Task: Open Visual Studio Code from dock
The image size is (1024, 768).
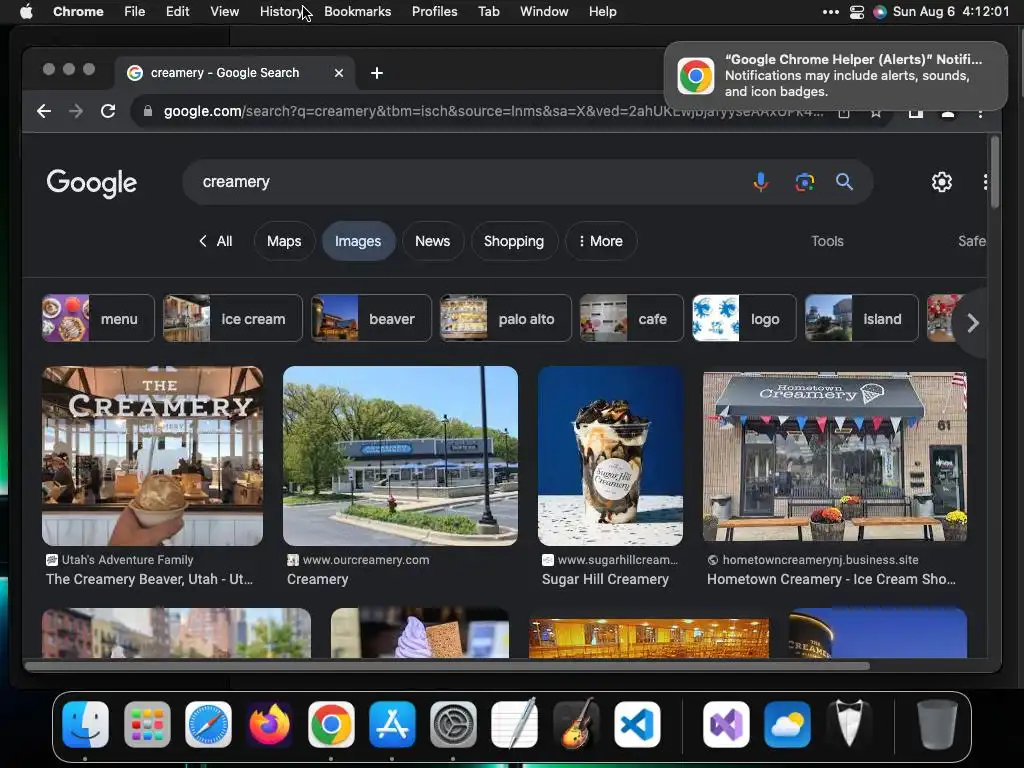Action: 637,724
